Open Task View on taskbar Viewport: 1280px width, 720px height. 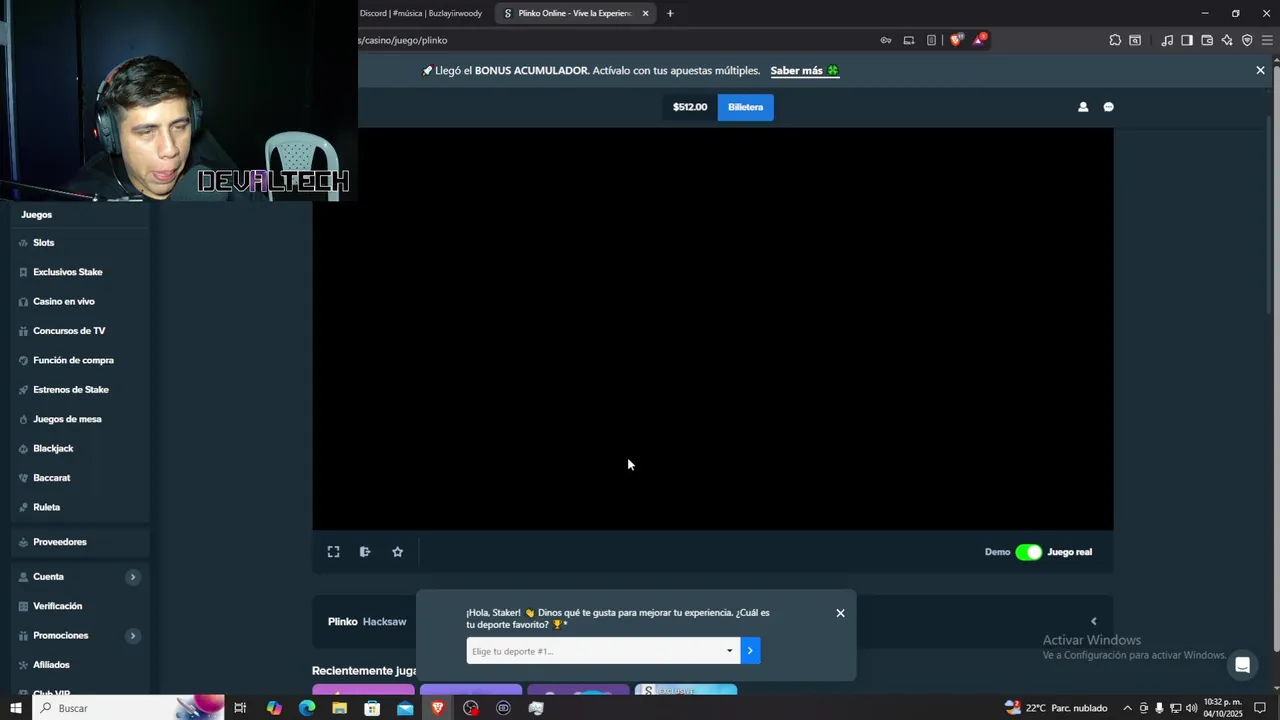pos(240,708)
